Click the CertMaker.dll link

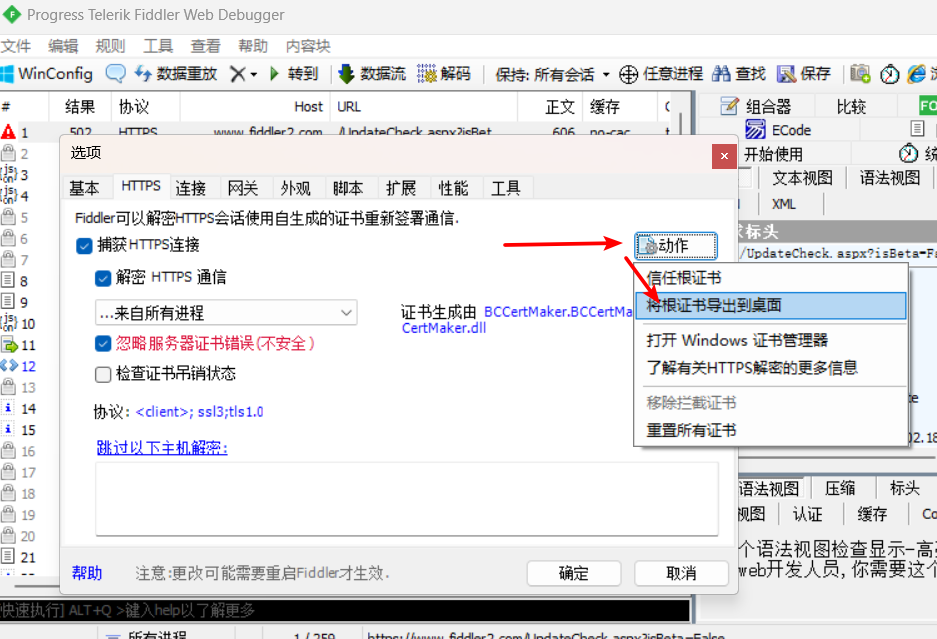coord(444,328)
